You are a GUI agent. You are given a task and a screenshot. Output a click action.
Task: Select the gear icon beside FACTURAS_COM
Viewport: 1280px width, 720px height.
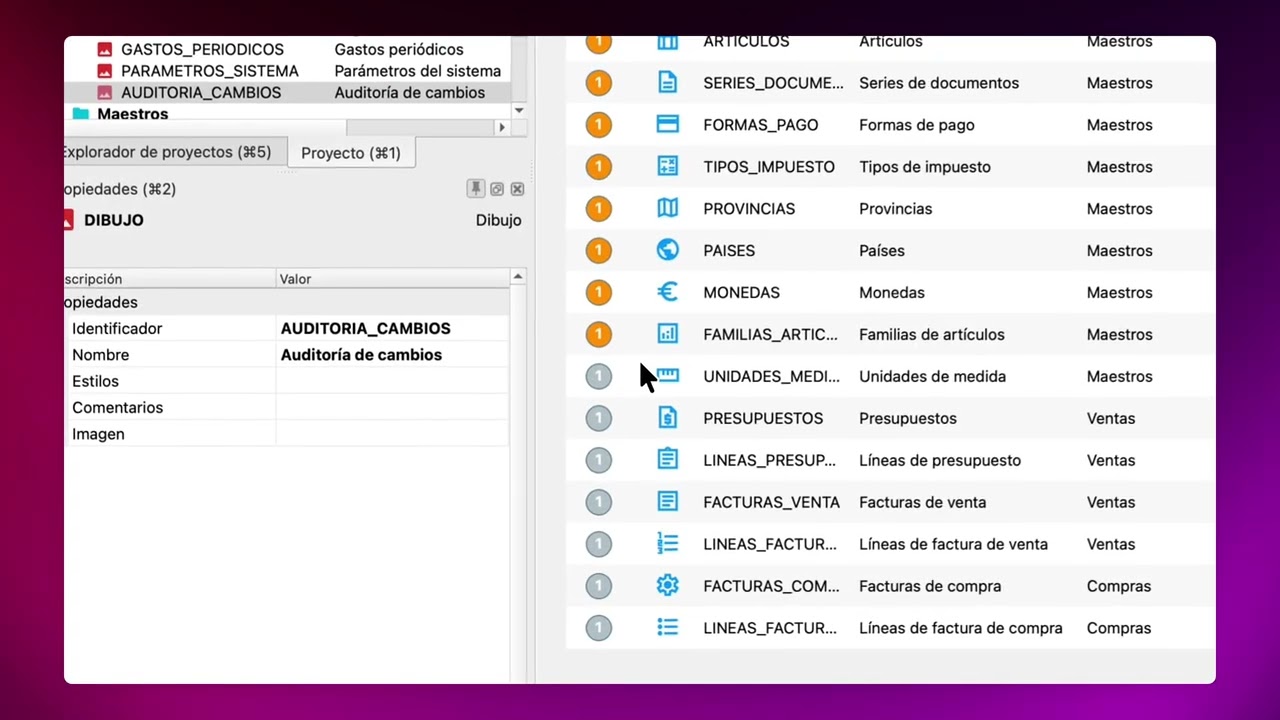pyautogui.click(x=667, y=586)
